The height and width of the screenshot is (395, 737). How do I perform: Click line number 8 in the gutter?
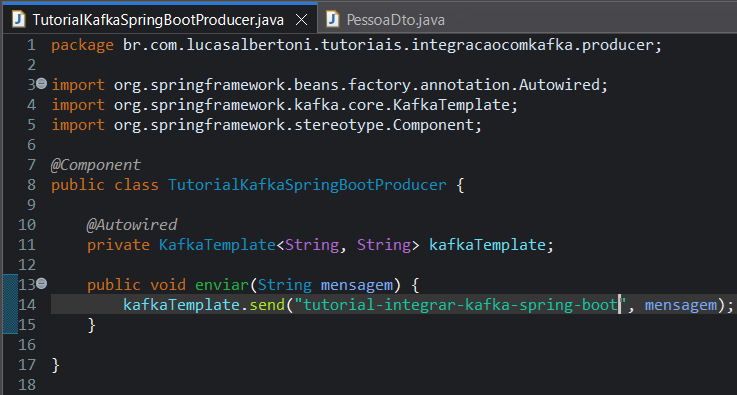[x=31, y=185]
